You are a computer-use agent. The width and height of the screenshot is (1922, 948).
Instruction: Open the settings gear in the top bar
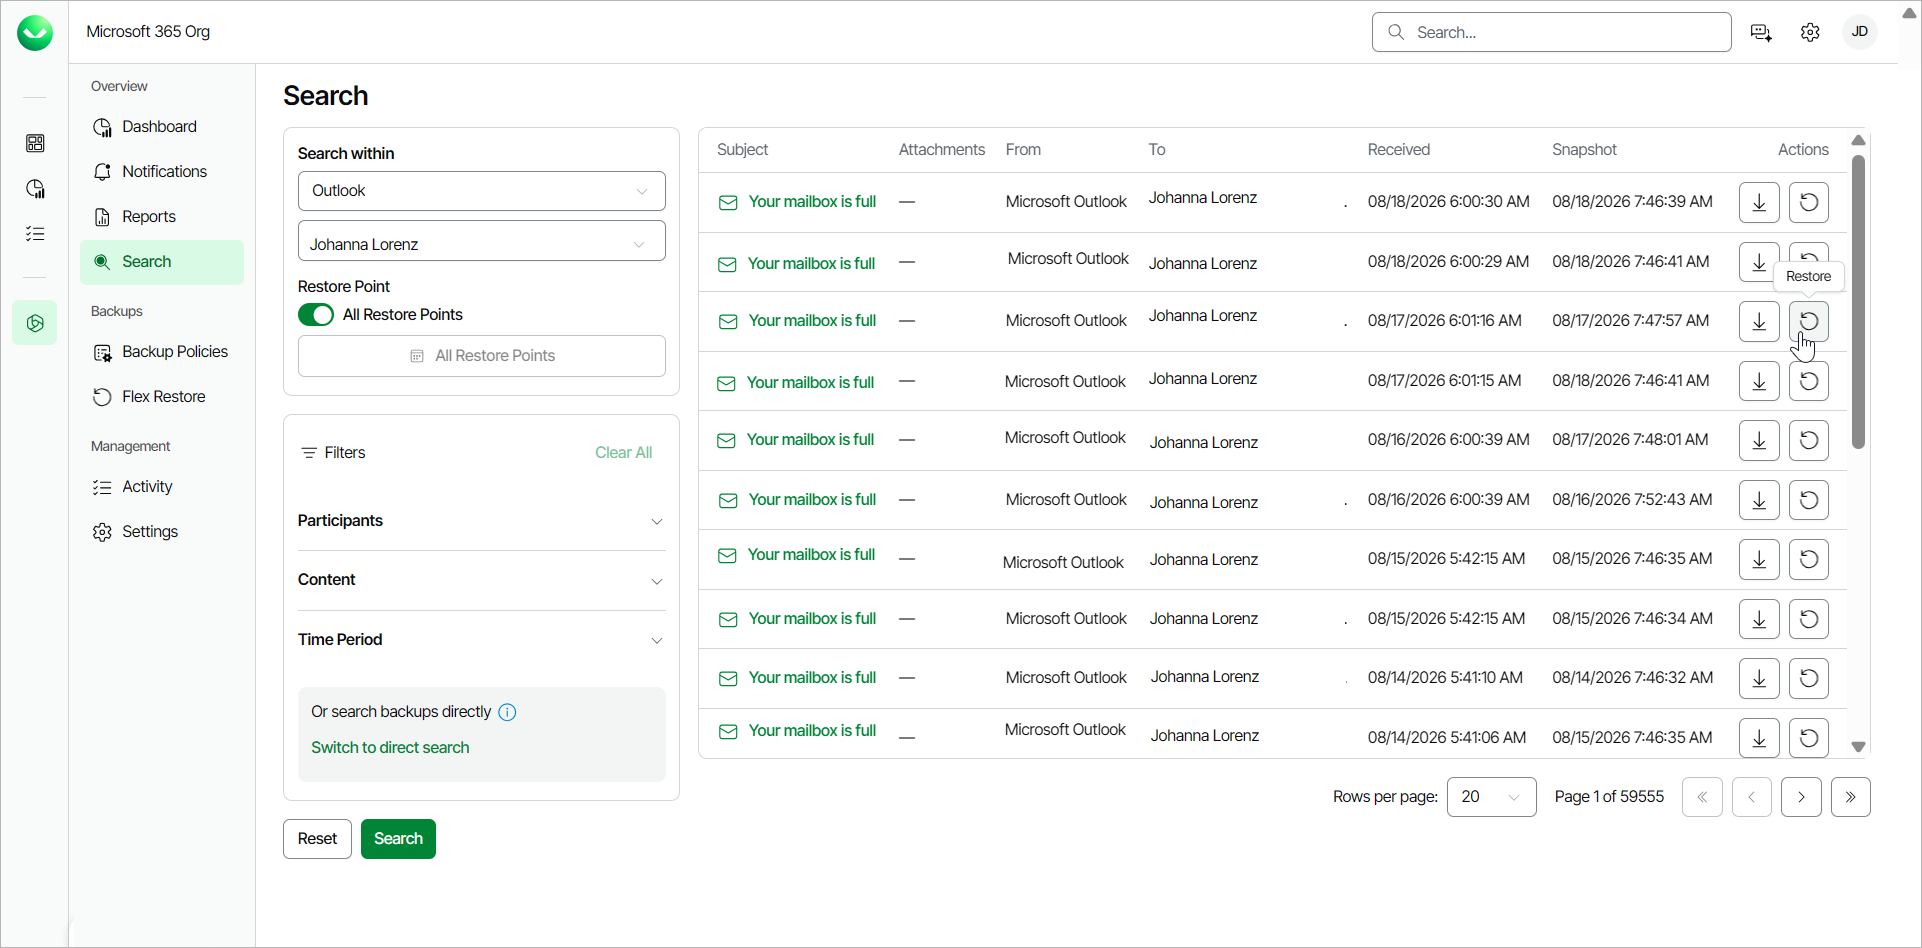tap(1810, 32)
